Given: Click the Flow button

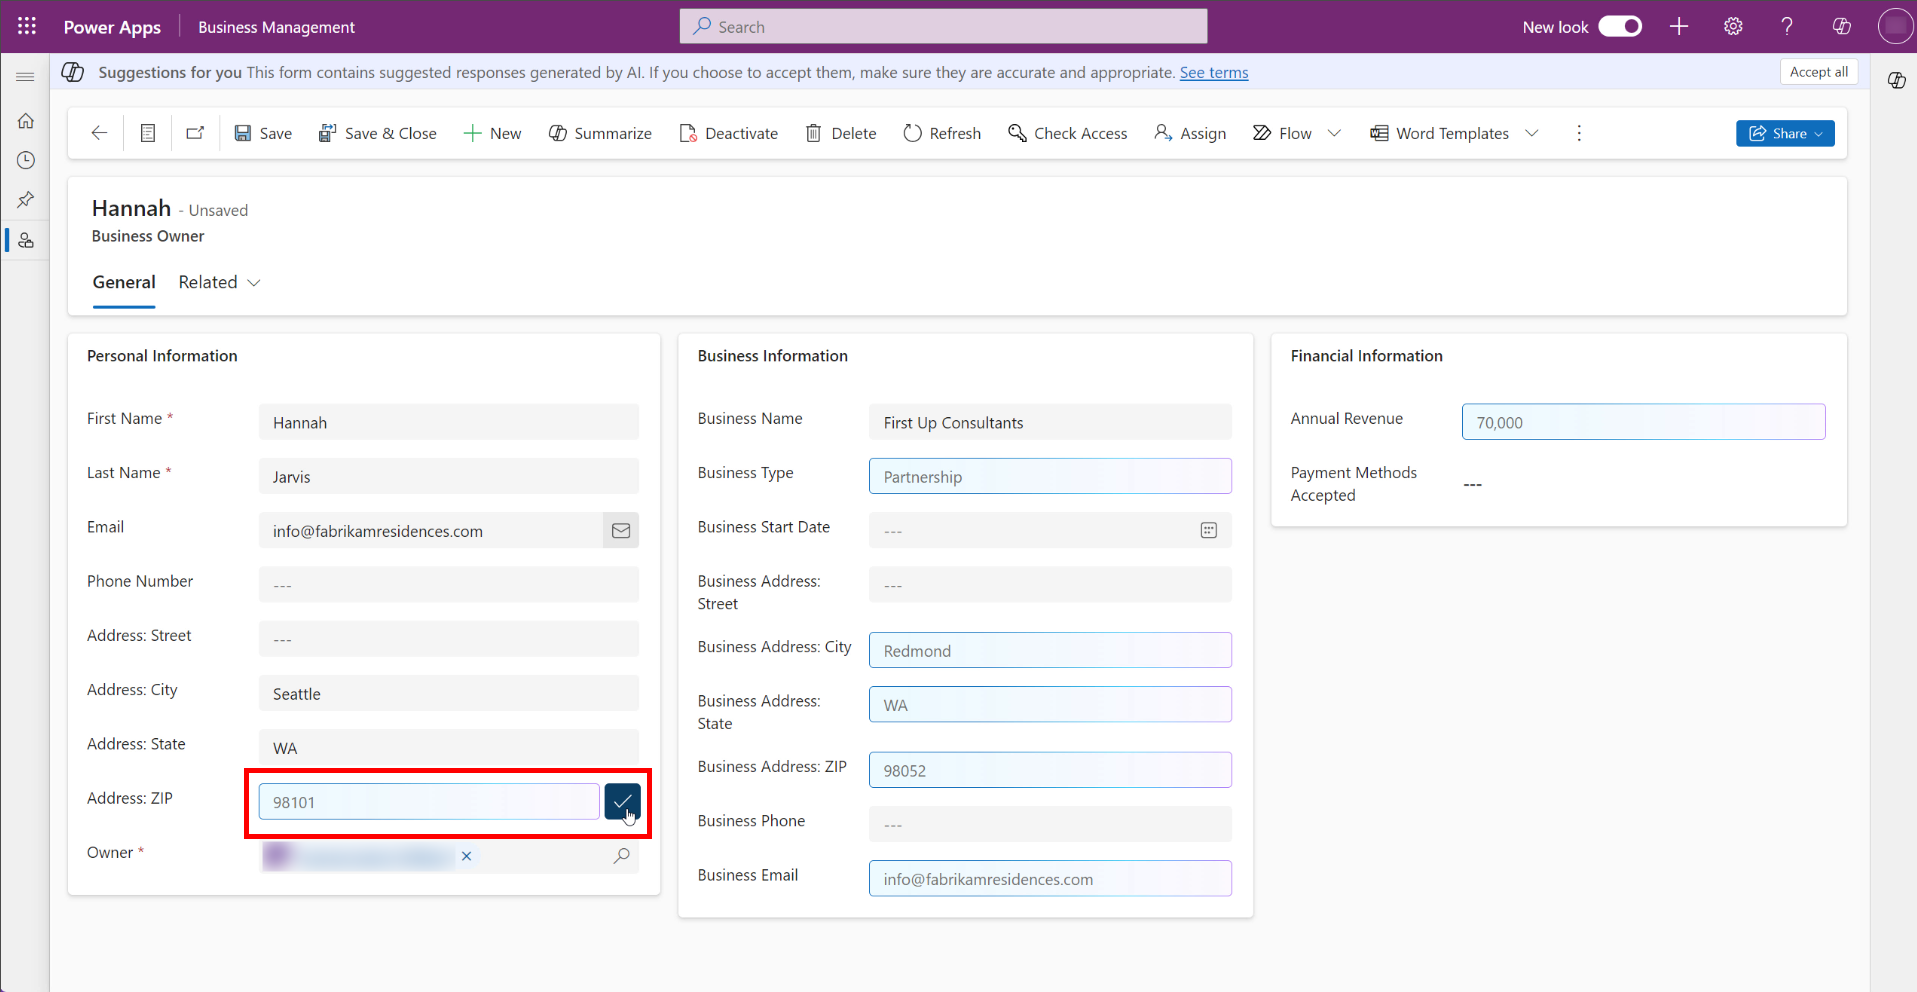Looking at the screenshot, I should pyautogui.click(x=1282, y=133).
